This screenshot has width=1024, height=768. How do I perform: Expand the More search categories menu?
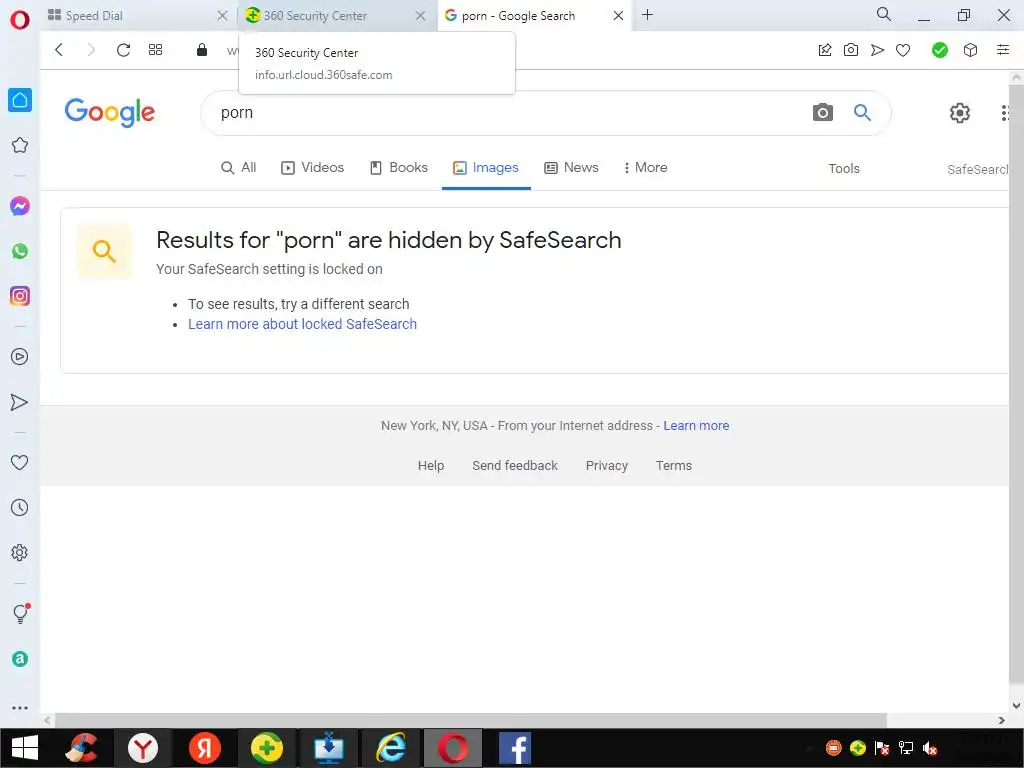645,168
